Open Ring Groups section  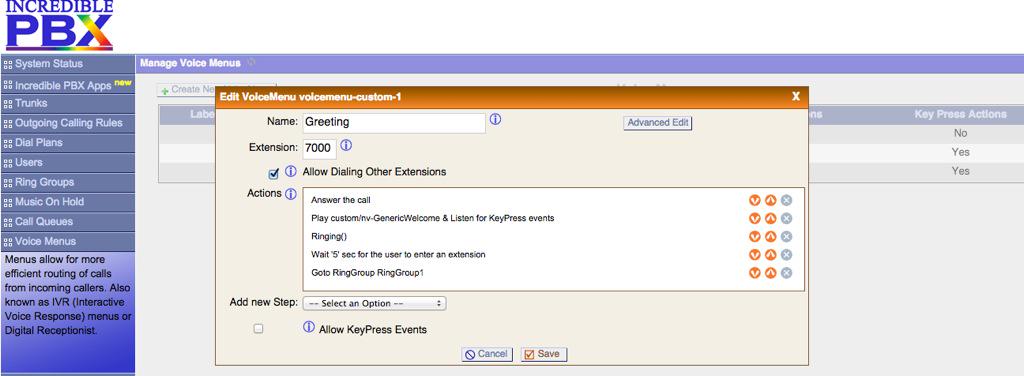[68, 182]
